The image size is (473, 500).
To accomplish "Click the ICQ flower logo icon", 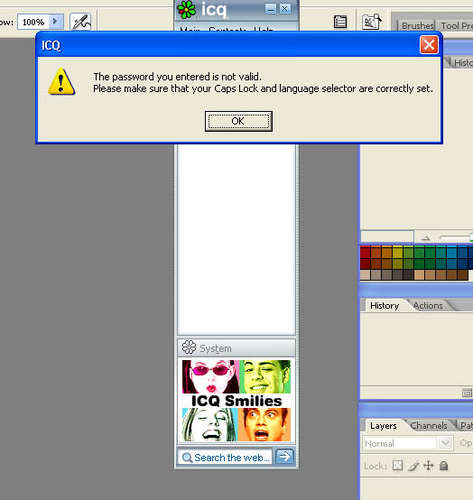I will pos(186,9).
